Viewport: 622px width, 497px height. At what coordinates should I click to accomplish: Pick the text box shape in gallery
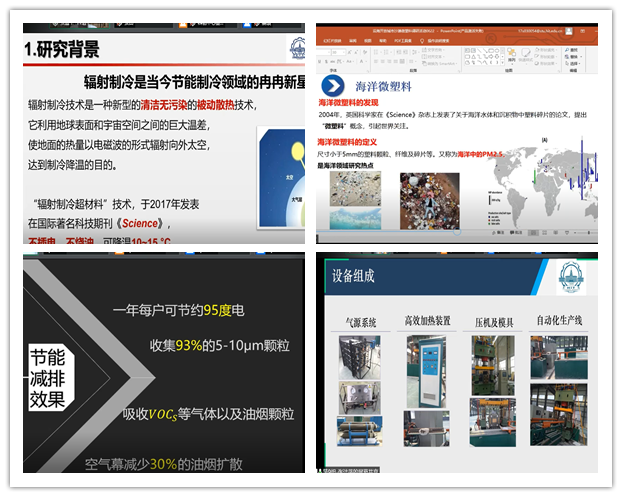tap(467, 51)
